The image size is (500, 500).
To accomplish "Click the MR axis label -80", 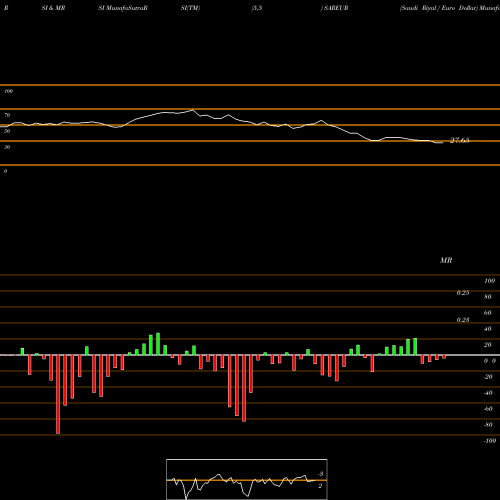I will [488, 425].
